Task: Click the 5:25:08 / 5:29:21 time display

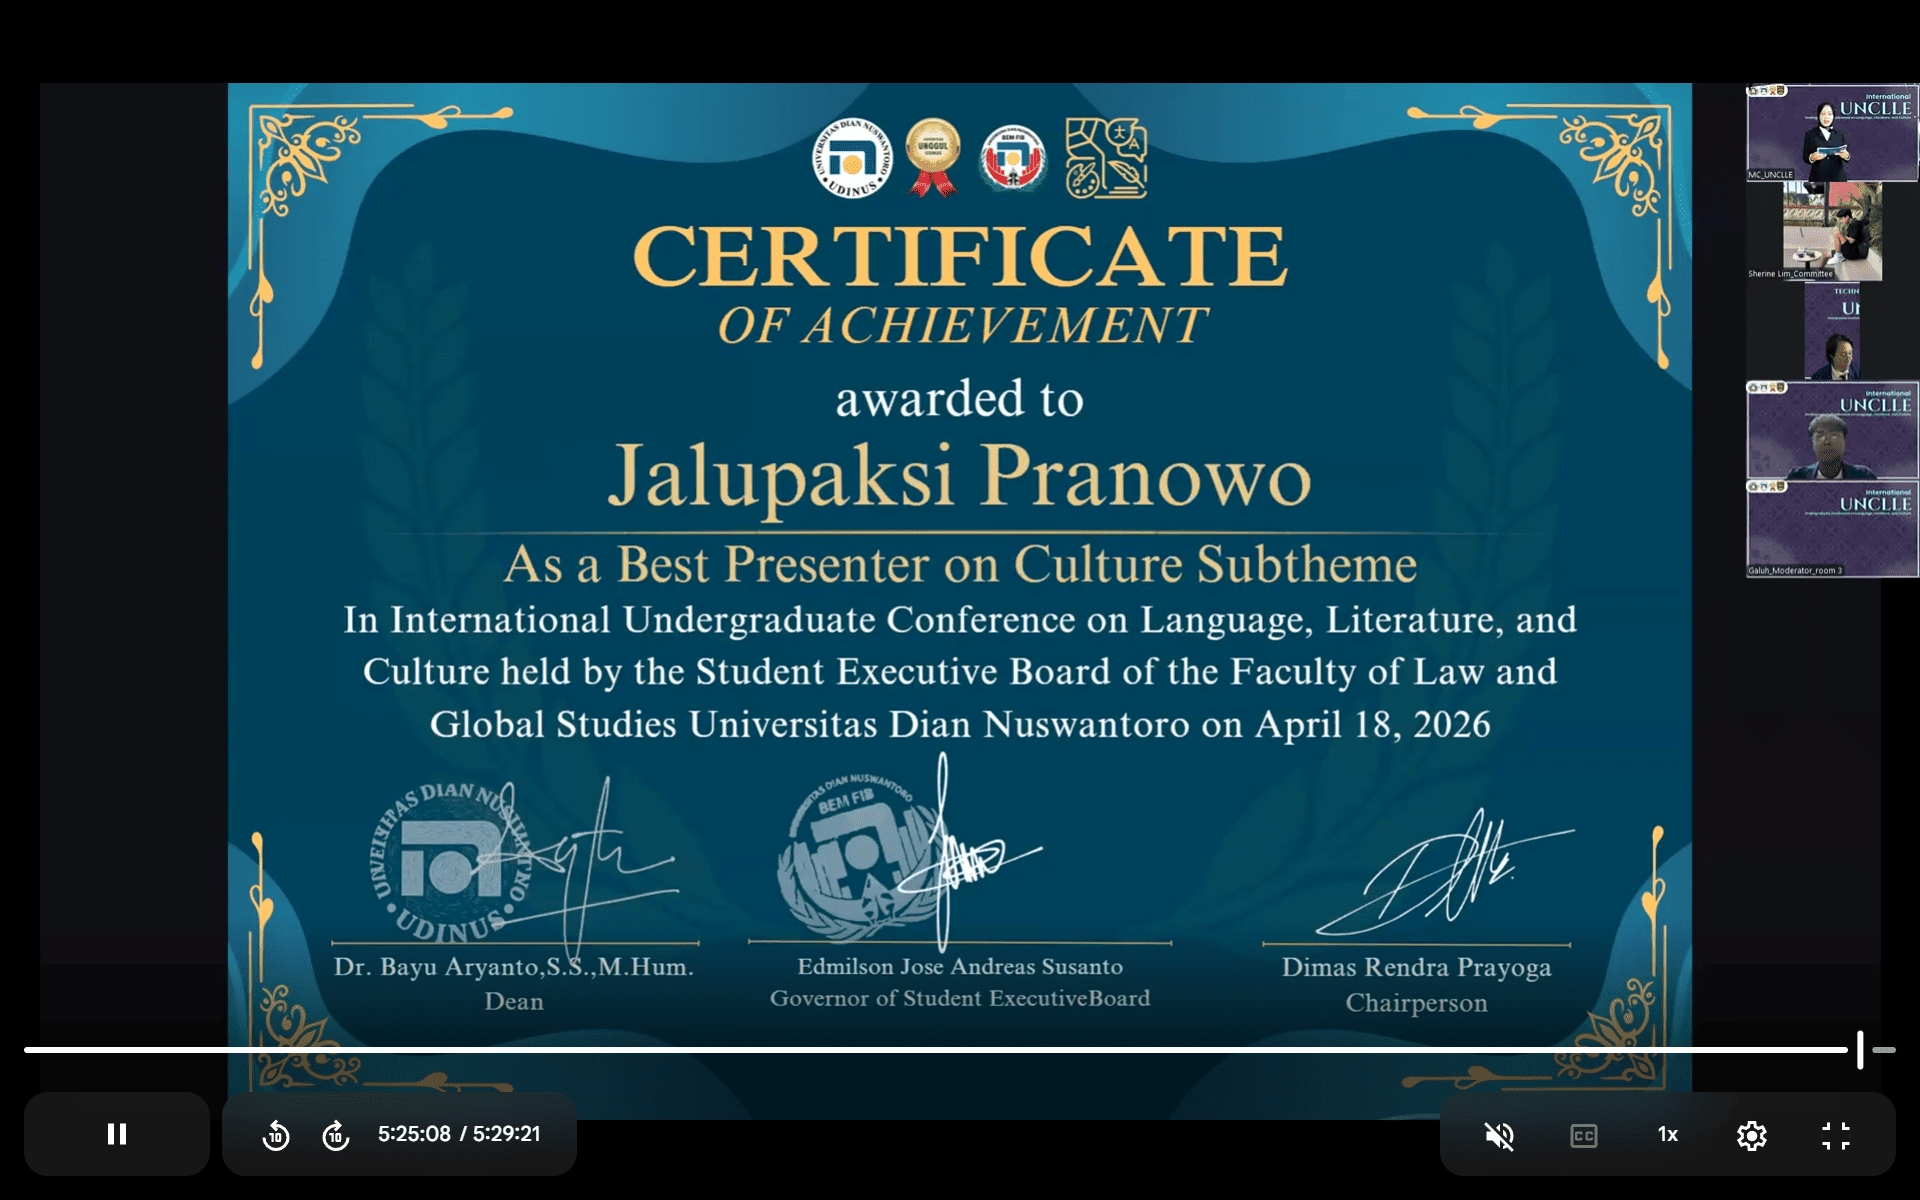Action: pos(459,1134)
